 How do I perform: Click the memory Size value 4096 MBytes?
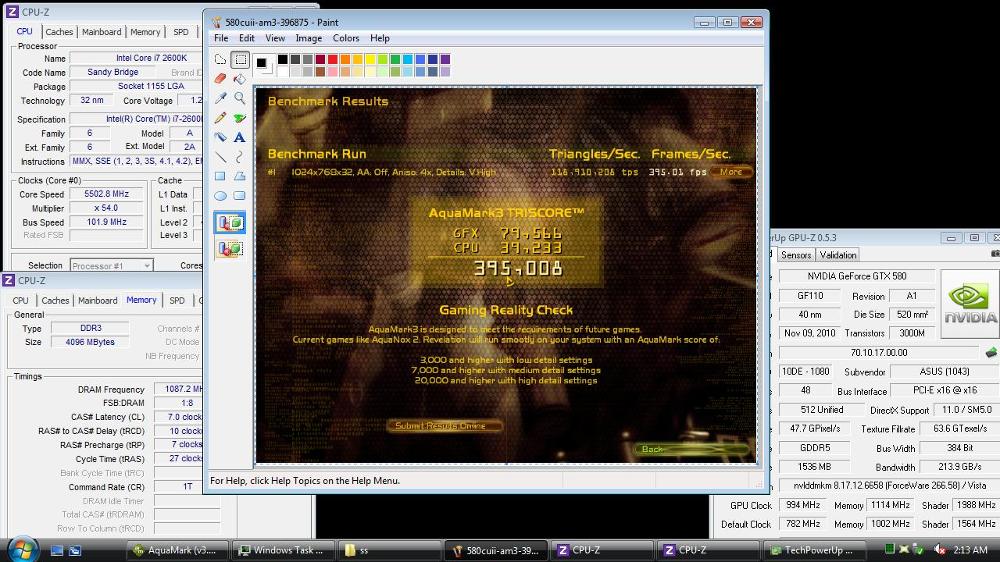coord(90,342)
